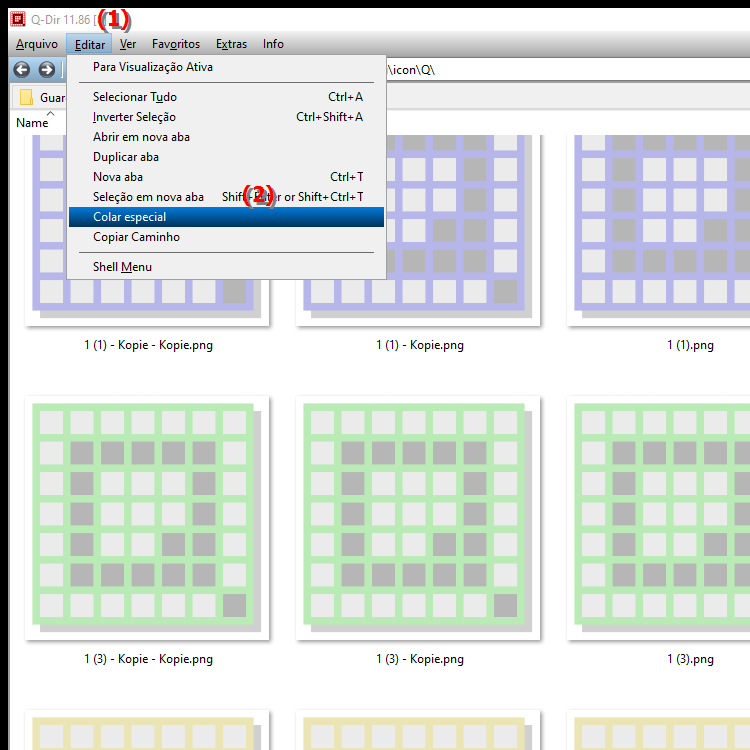The image size is (750, 750).
Task: Select the 1 (3) - Kopie.png thumbnail
Action: (x=419, y=518)
